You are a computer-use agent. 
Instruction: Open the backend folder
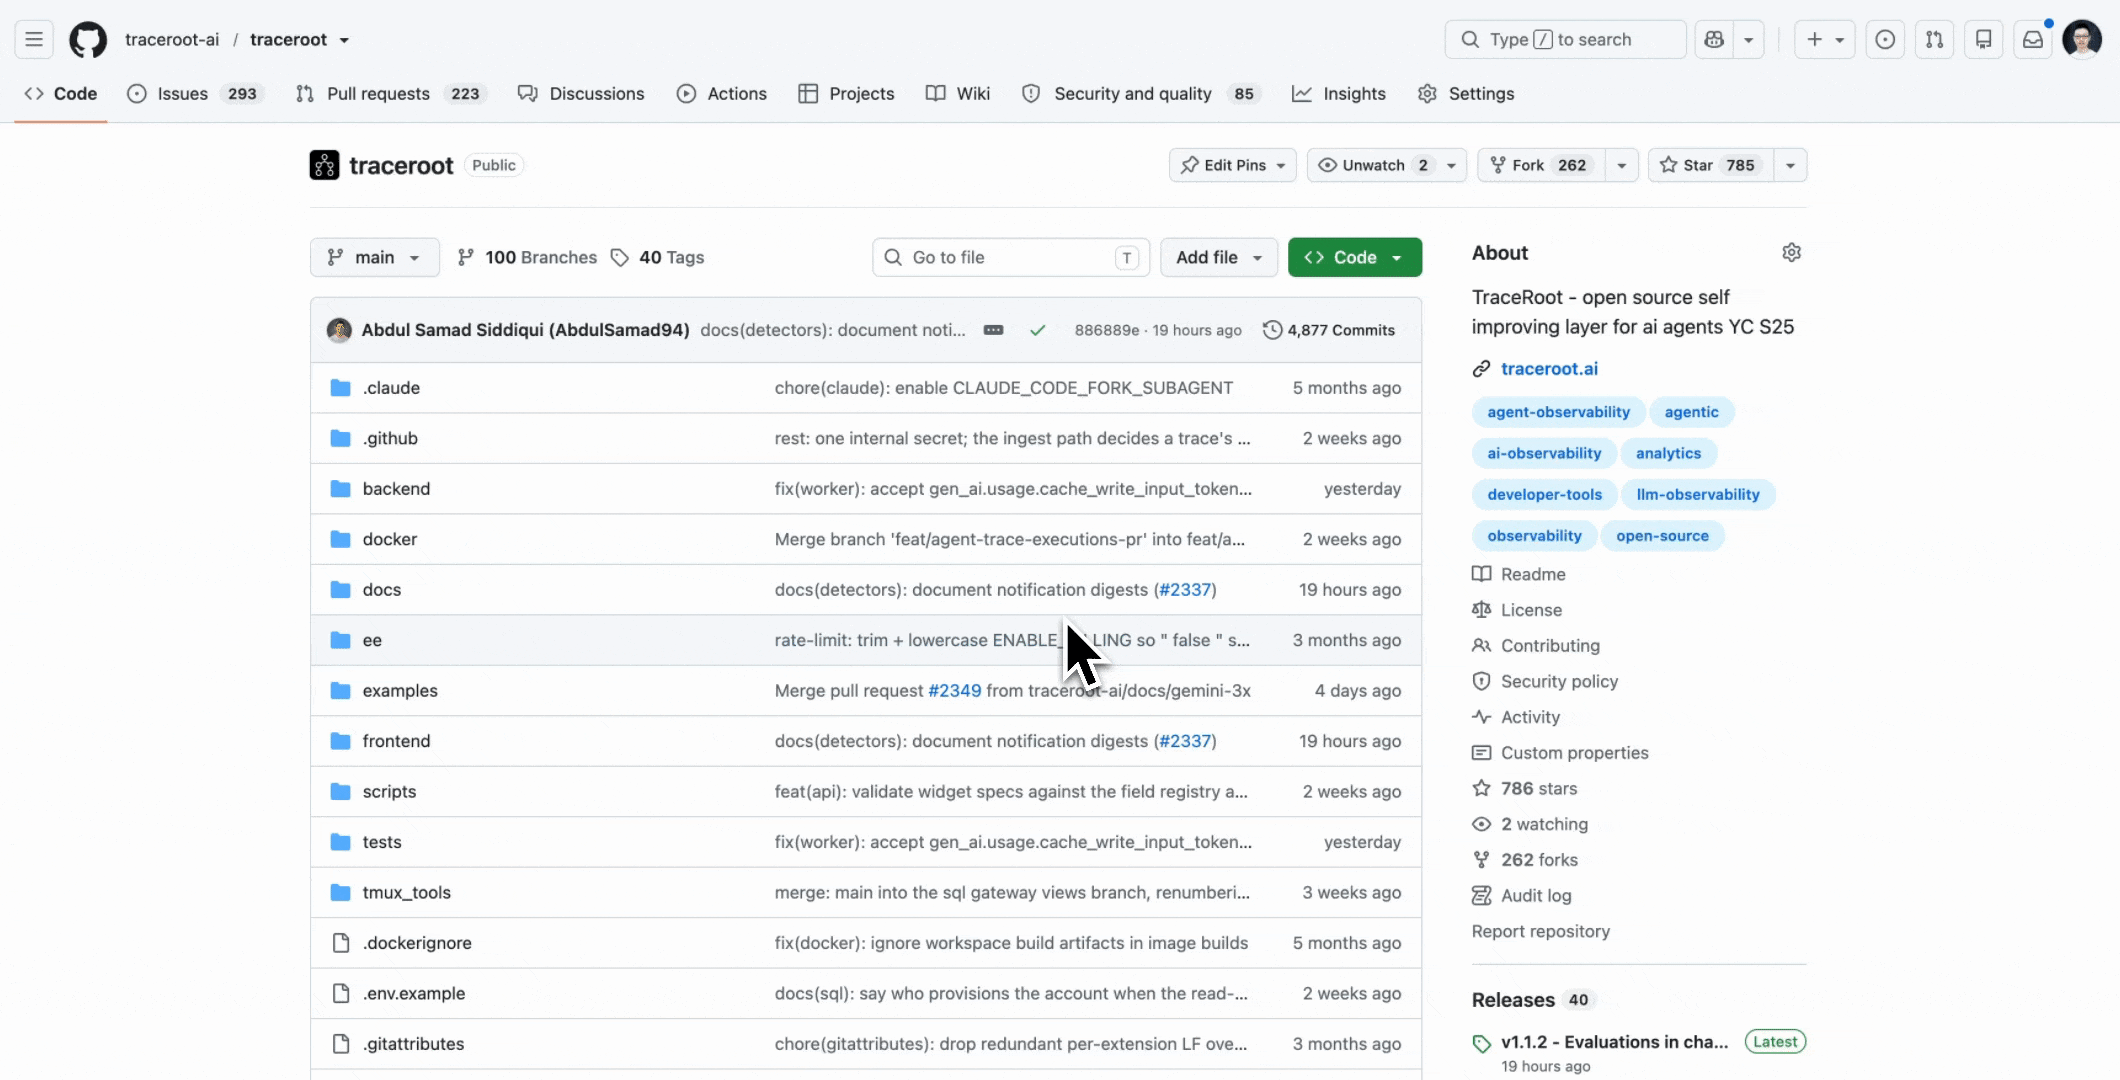(x=396, y=489)
